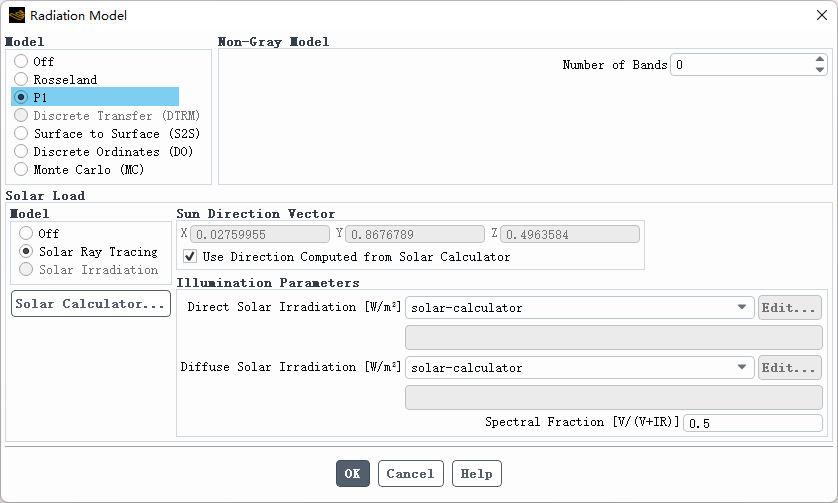The height and width of the screenshot is (503, 838).
Task: Select the Rosseland radiation model
Action: [x=21, y=79]
